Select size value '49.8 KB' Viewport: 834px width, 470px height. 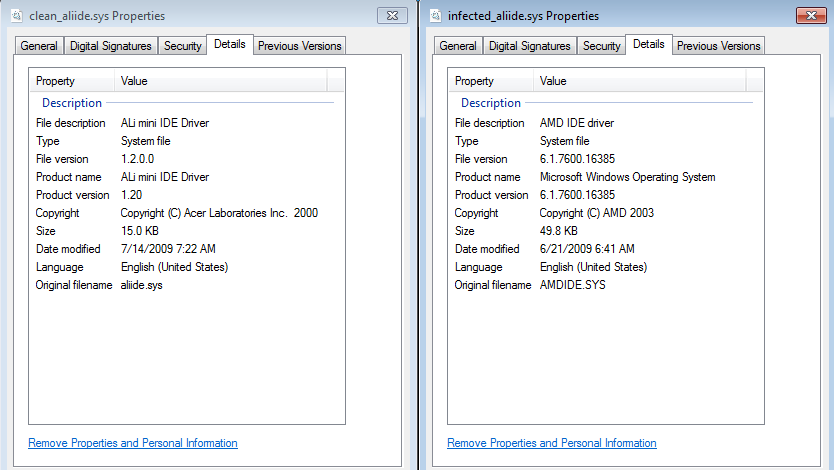(x=559, y=231)
